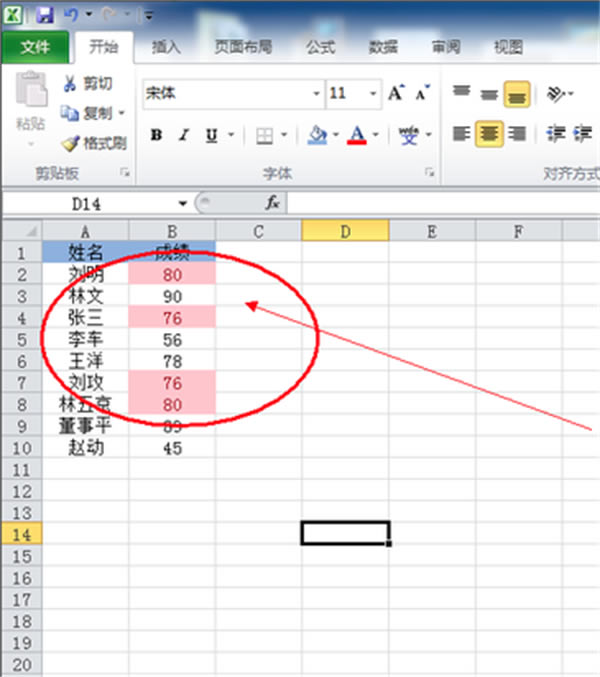Click the 文 phonetic guide icon

click(409, 136)
